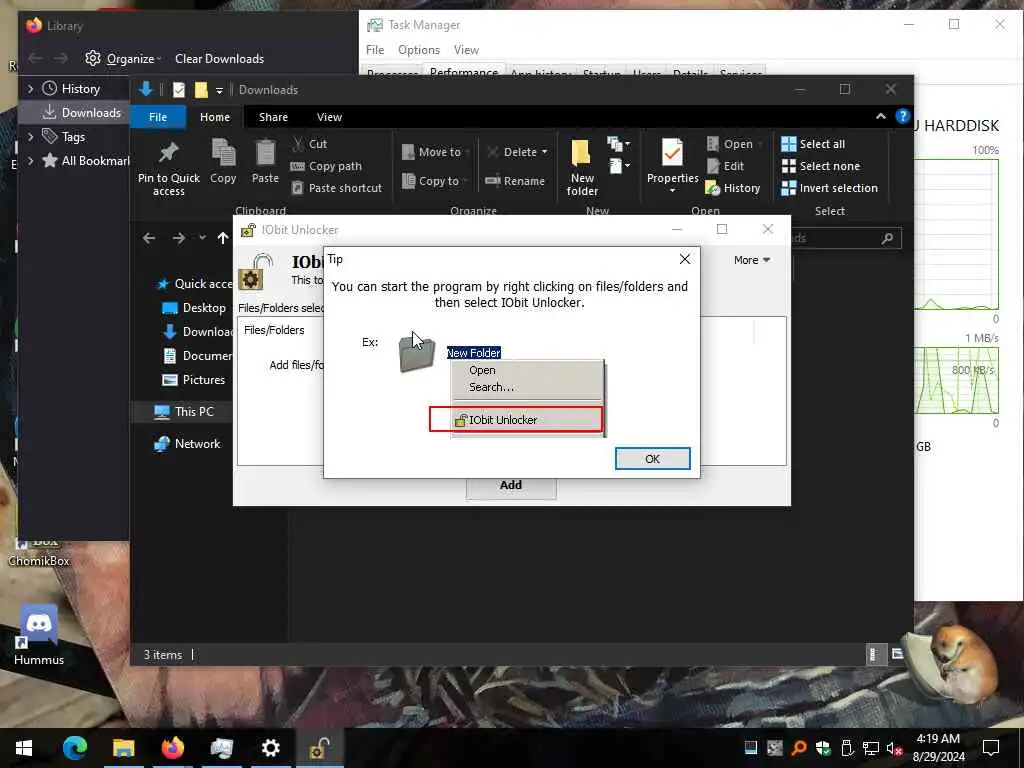Open the Delete dropdown in ribbon
Screen dimensions: 1024x768
pos(517,152)
